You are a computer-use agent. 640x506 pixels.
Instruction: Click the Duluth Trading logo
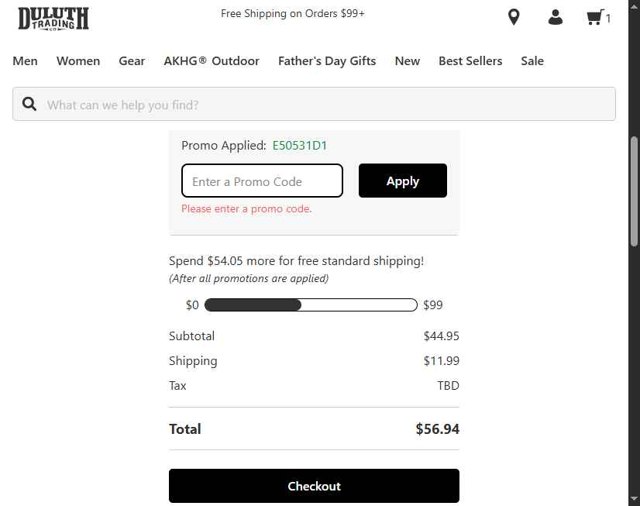pos(53,17)
